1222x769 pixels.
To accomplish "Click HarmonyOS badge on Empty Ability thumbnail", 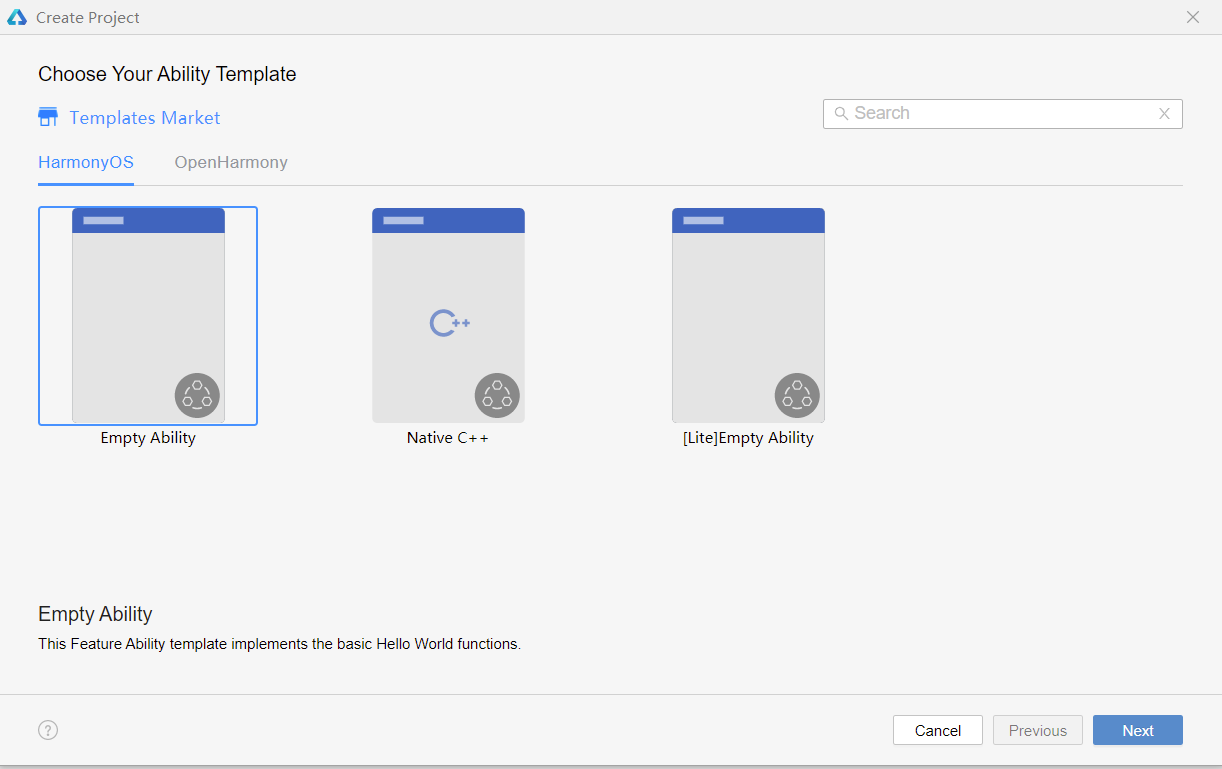I will coord(197,396).
